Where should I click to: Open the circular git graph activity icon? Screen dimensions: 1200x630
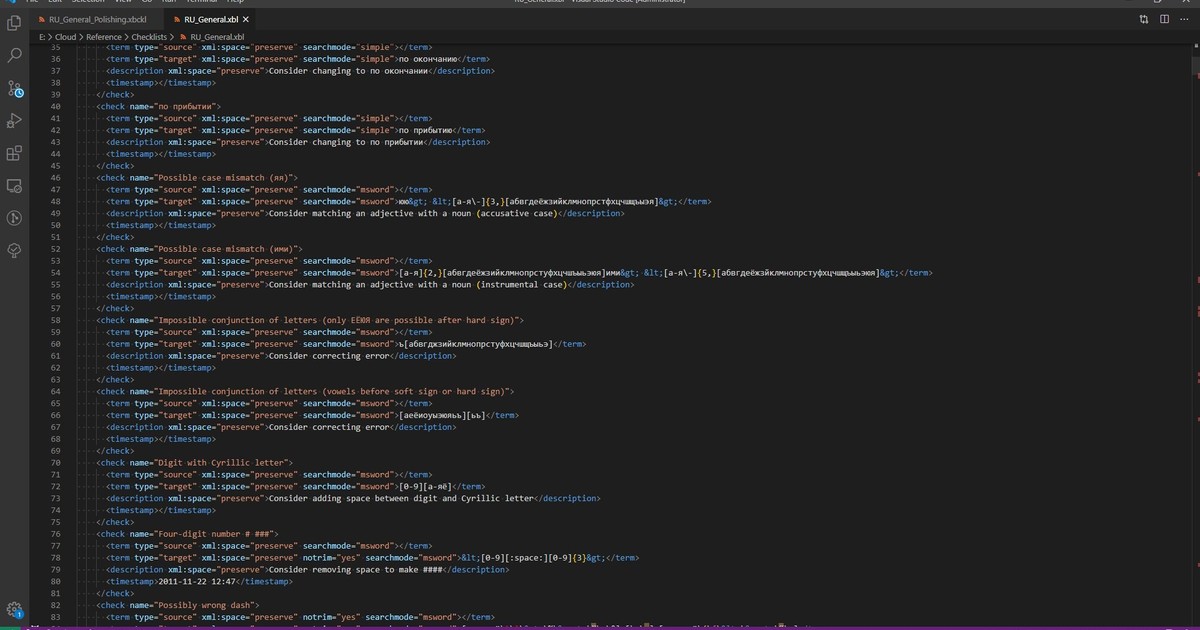pyautogui.click(x=15, y=218)
